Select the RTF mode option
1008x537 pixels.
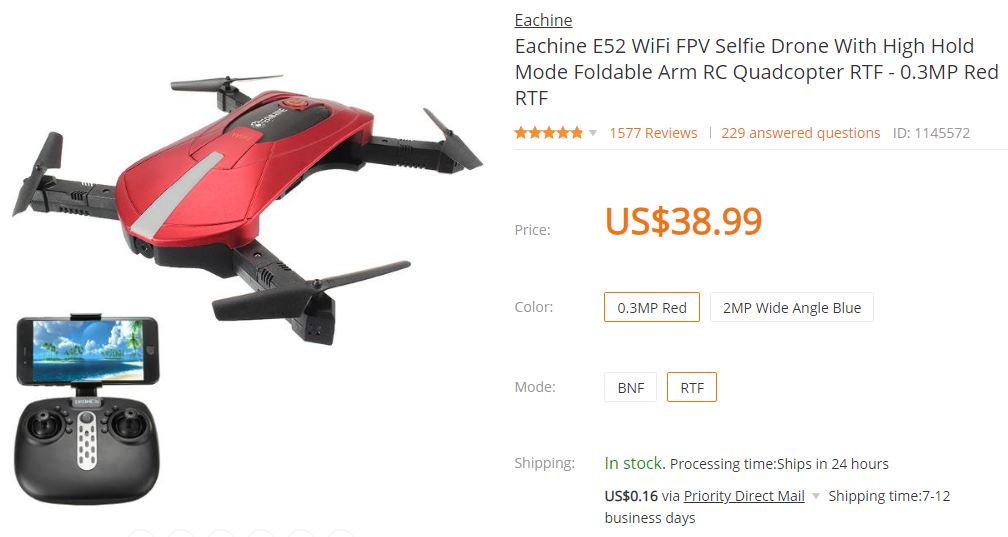click(x=692, y=387)
